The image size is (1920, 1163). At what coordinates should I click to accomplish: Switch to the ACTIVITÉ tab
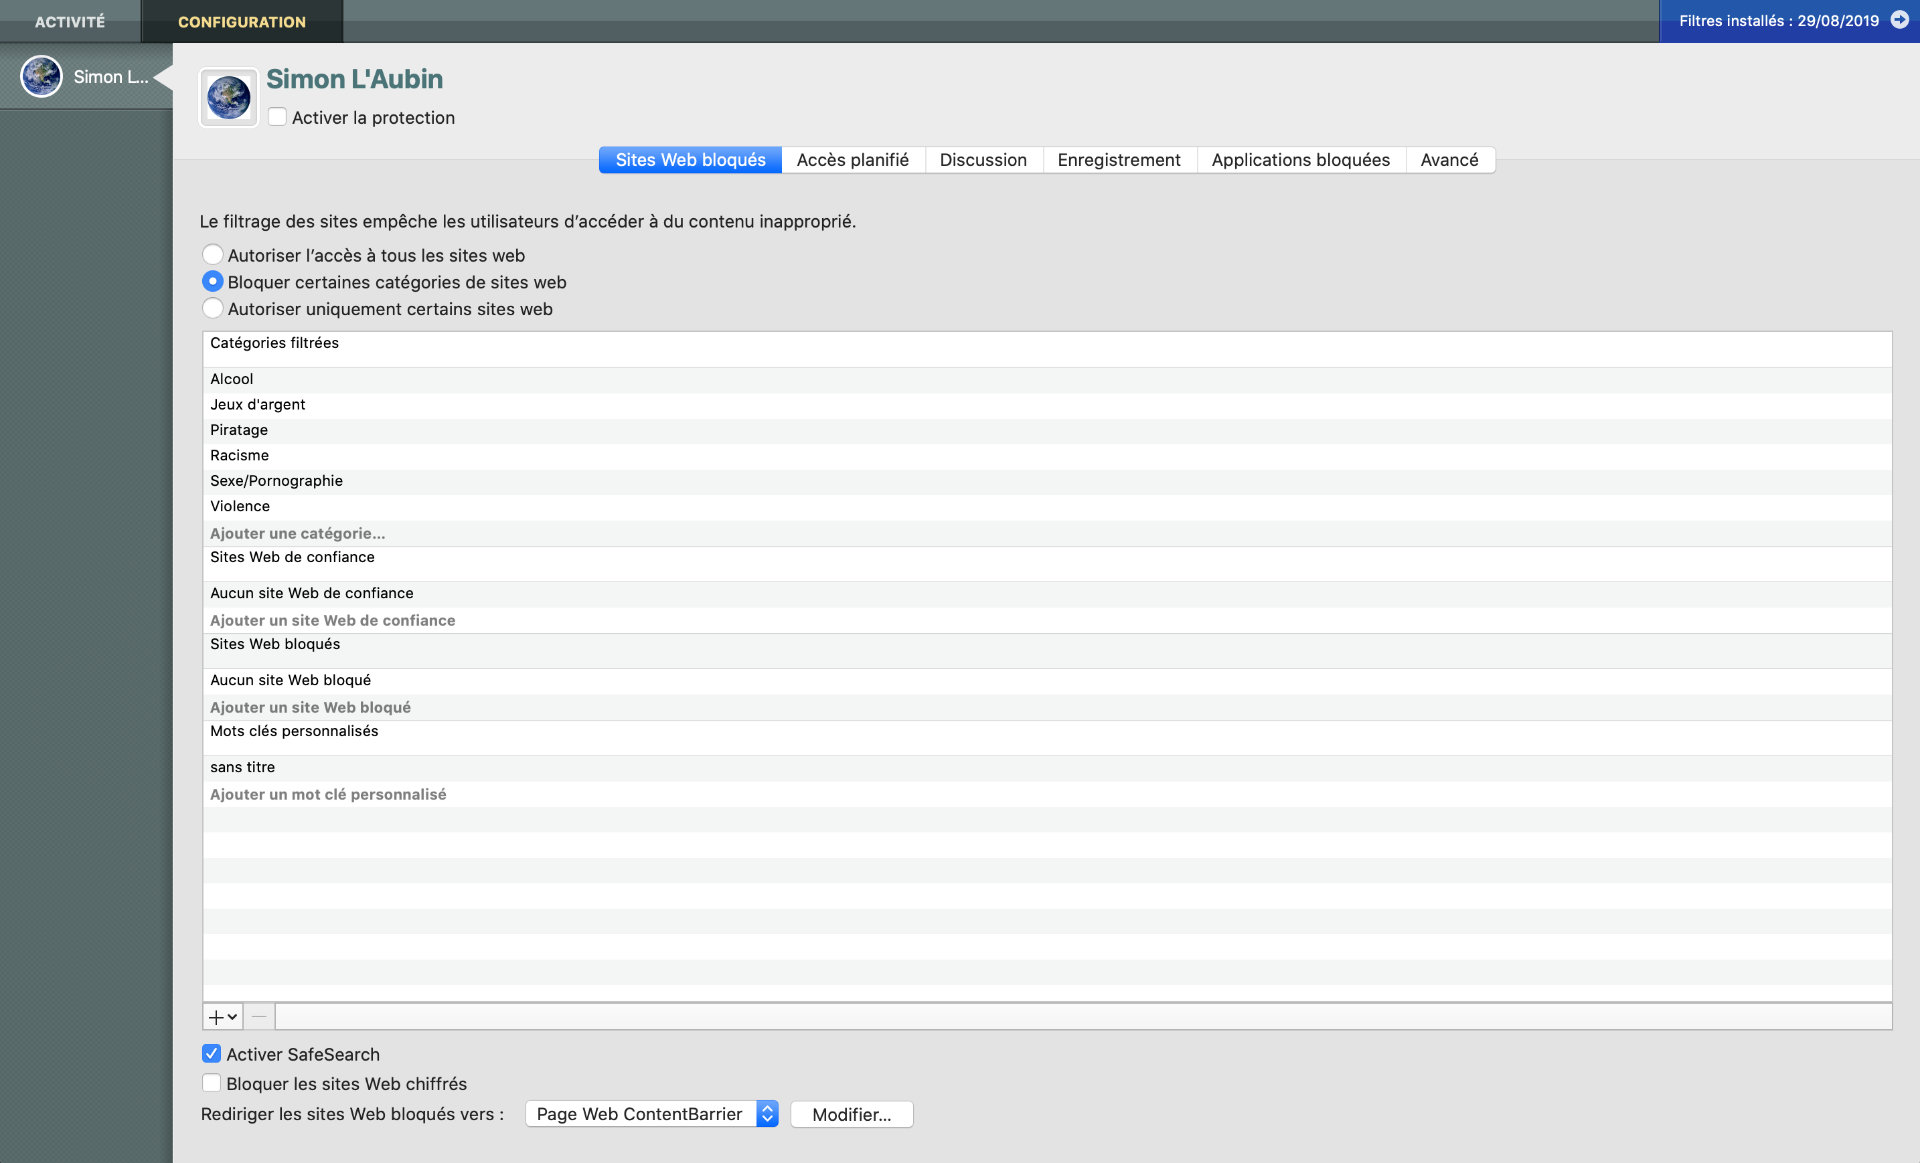pos(70,21)
